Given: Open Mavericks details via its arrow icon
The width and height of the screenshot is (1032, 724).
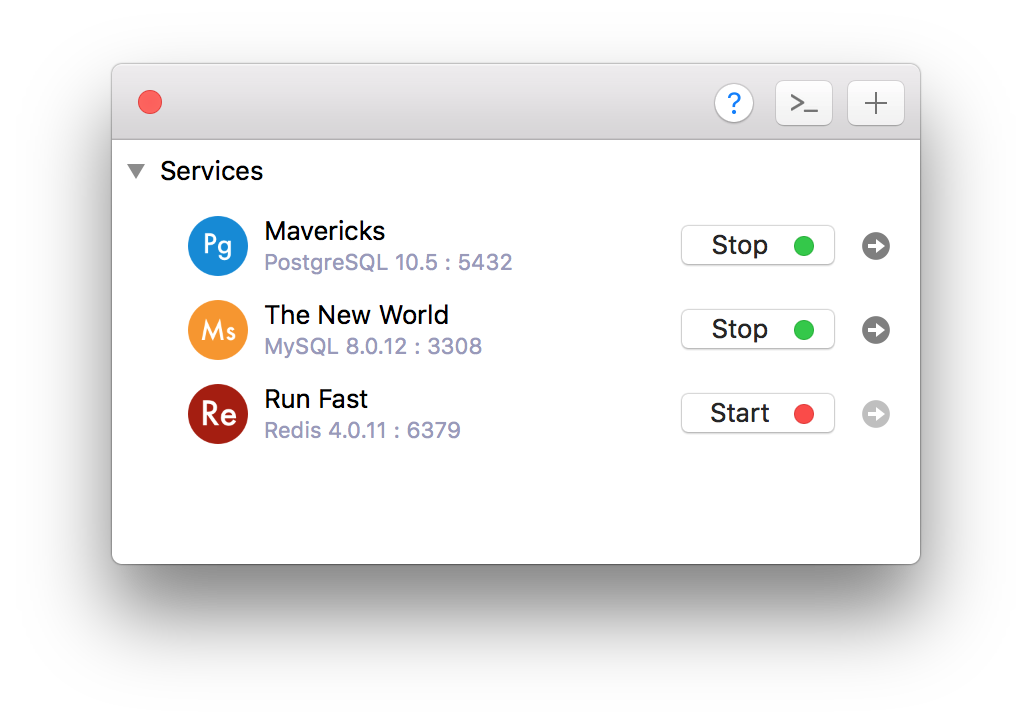Looking at the screenshot, I should pos(875,245).
